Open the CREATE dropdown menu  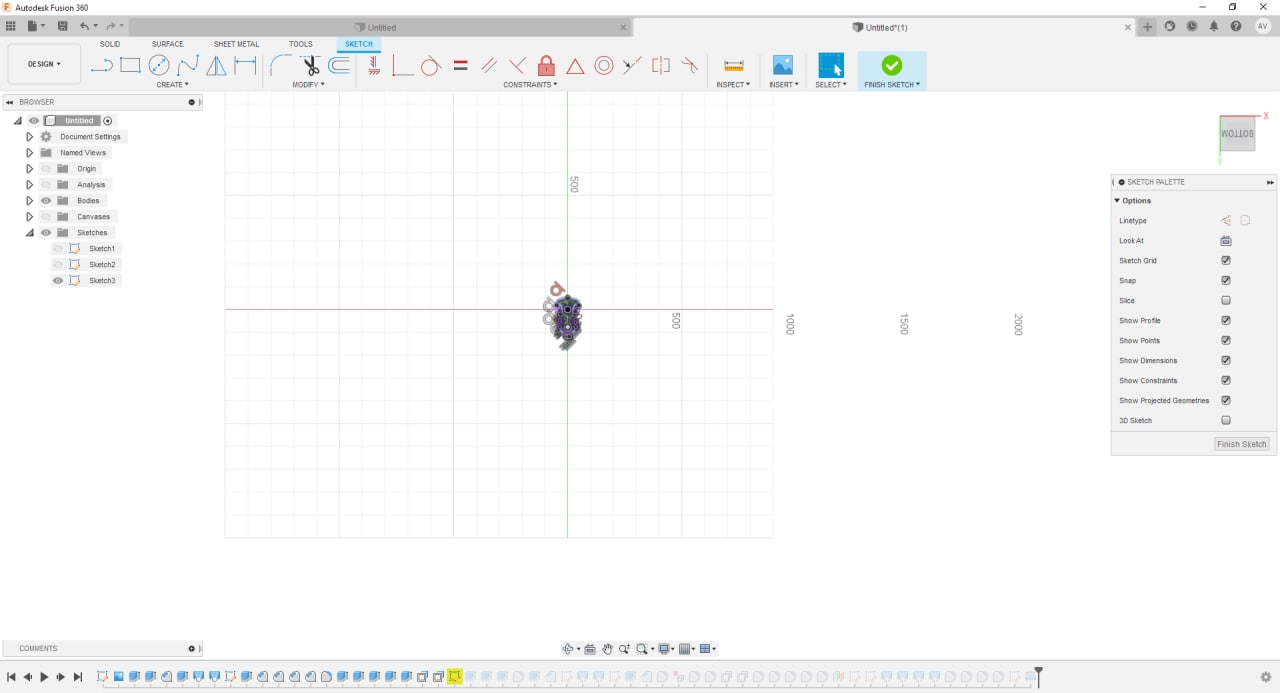[x=172, y=85]
